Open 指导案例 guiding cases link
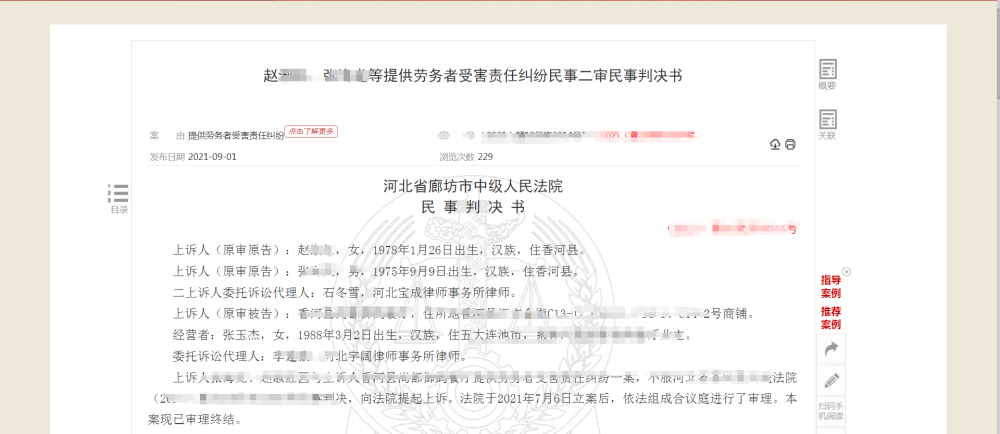 coord(831,287)
